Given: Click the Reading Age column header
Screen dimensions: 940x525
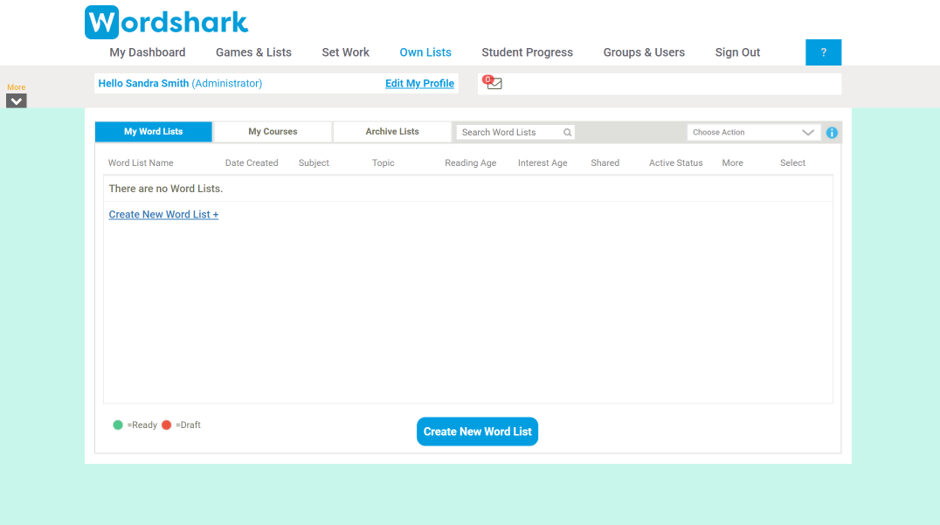Looking at the screenshot, I should (471, 163).
